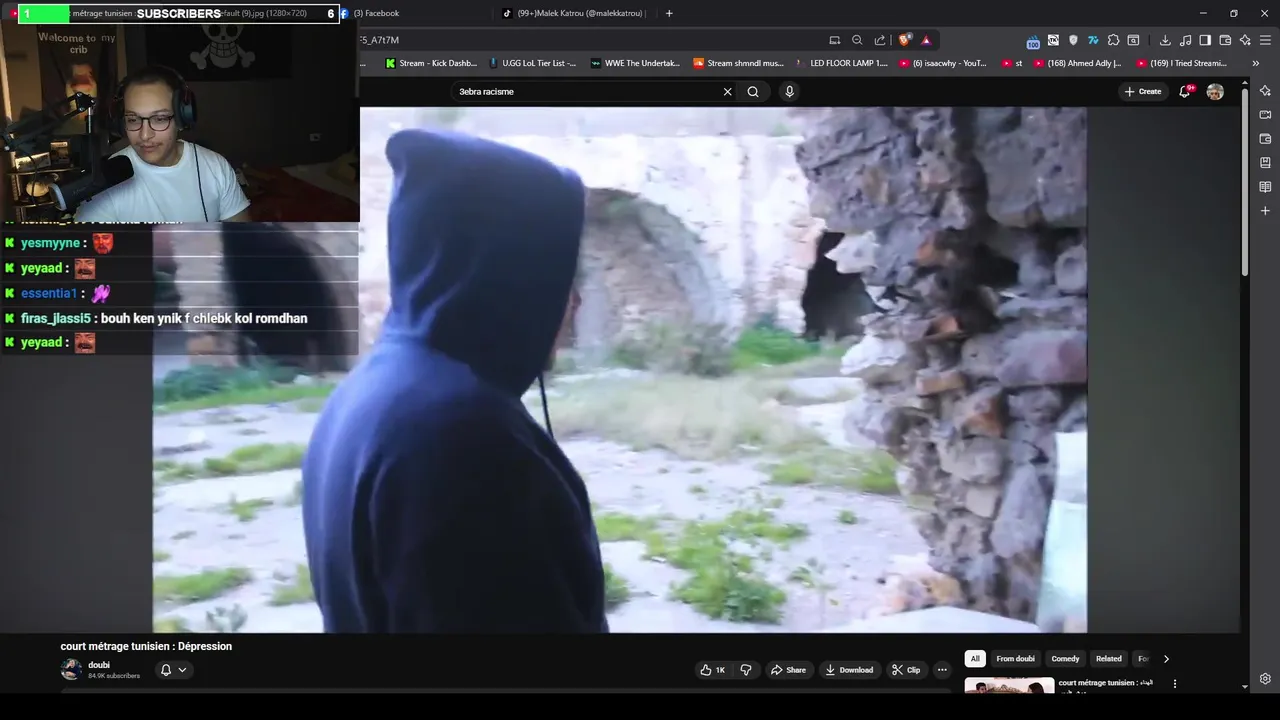Open the isaacwhy YouTube bookmark
The height and width of the screenshot is (720, 1280).
coord(944,63)
